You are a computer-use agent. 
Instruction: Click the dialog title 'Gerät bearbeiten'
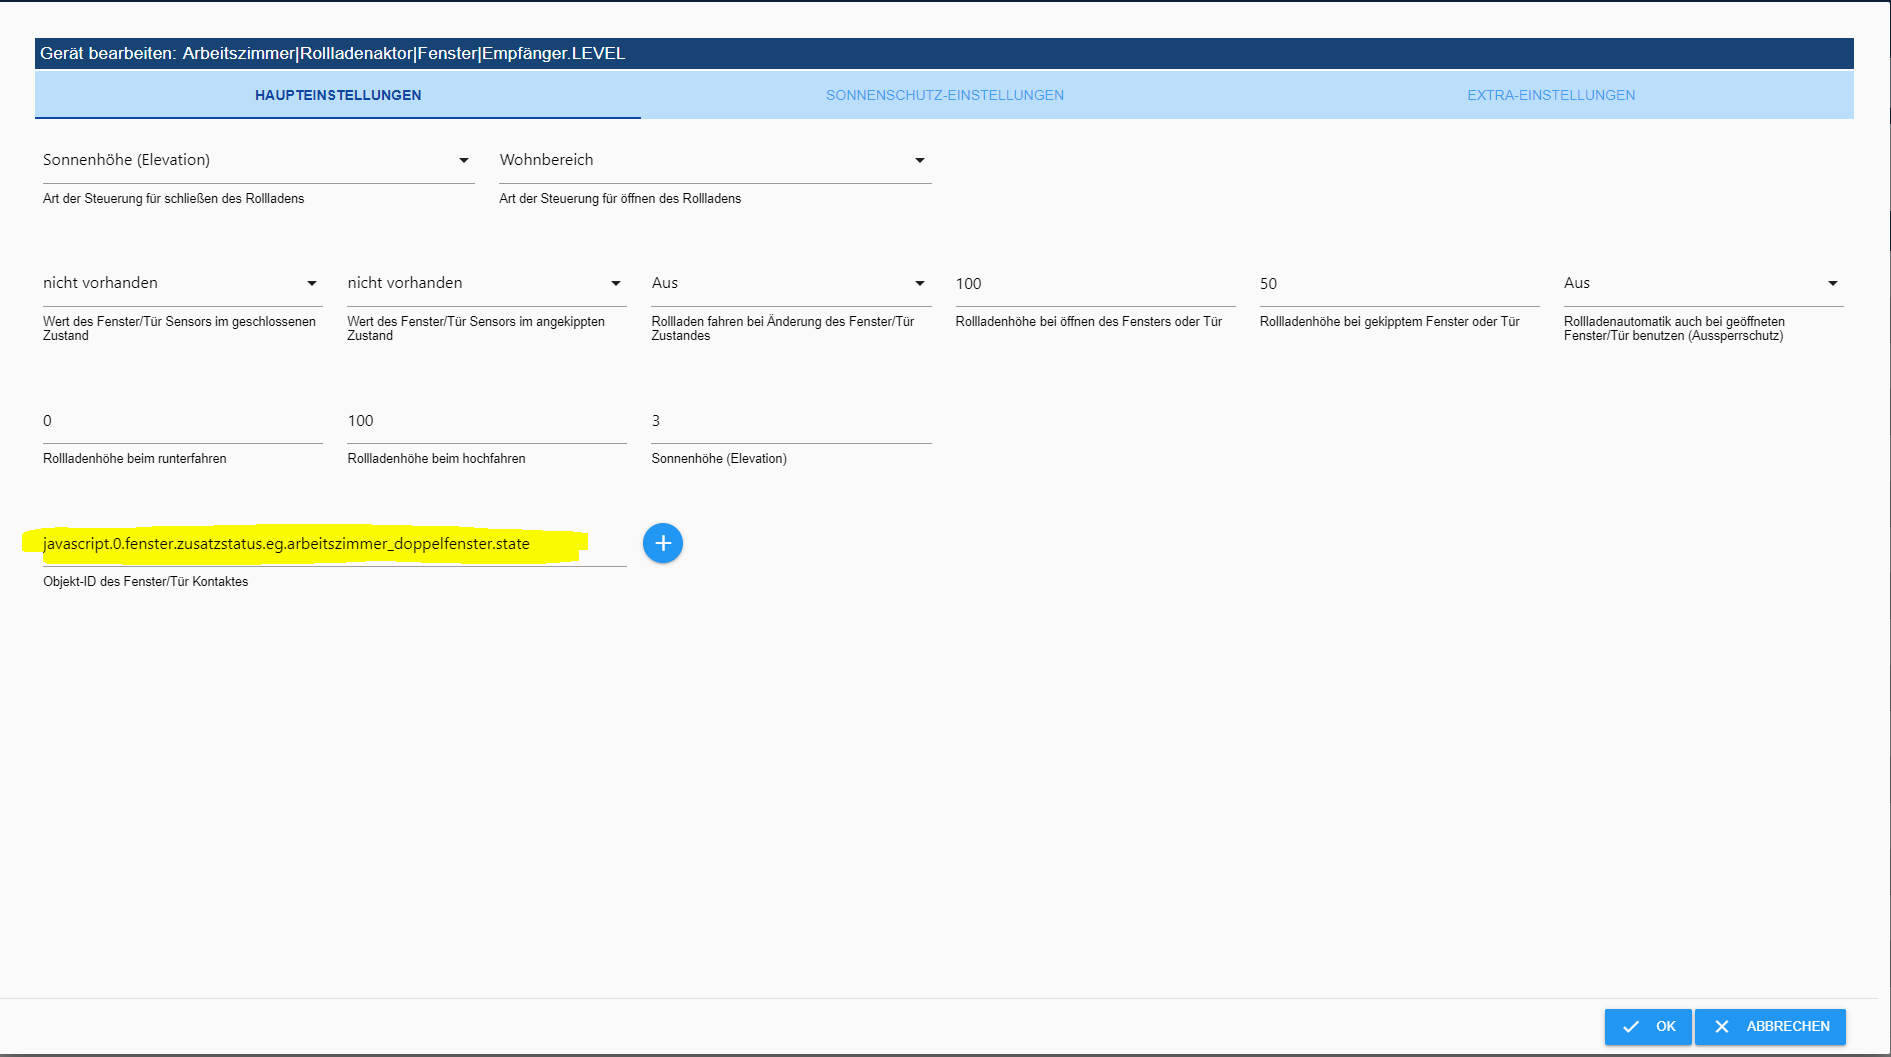pos(107,53)
